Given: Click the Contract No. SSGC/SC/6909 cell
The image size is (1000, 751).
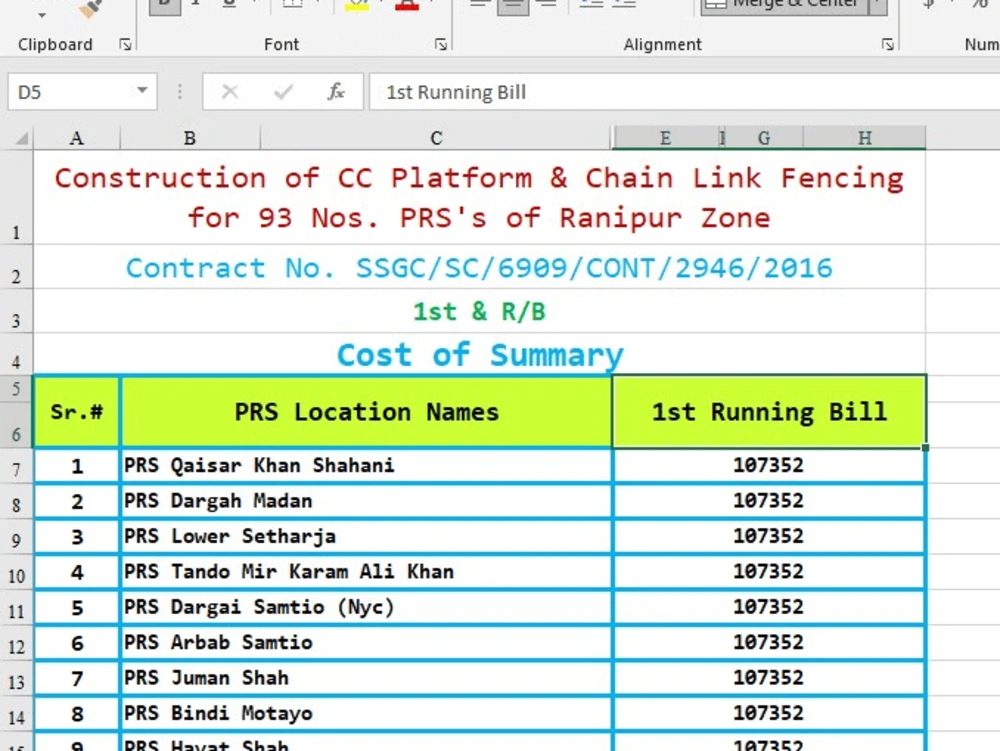Looking at the screenshot, I should [479, 267].
